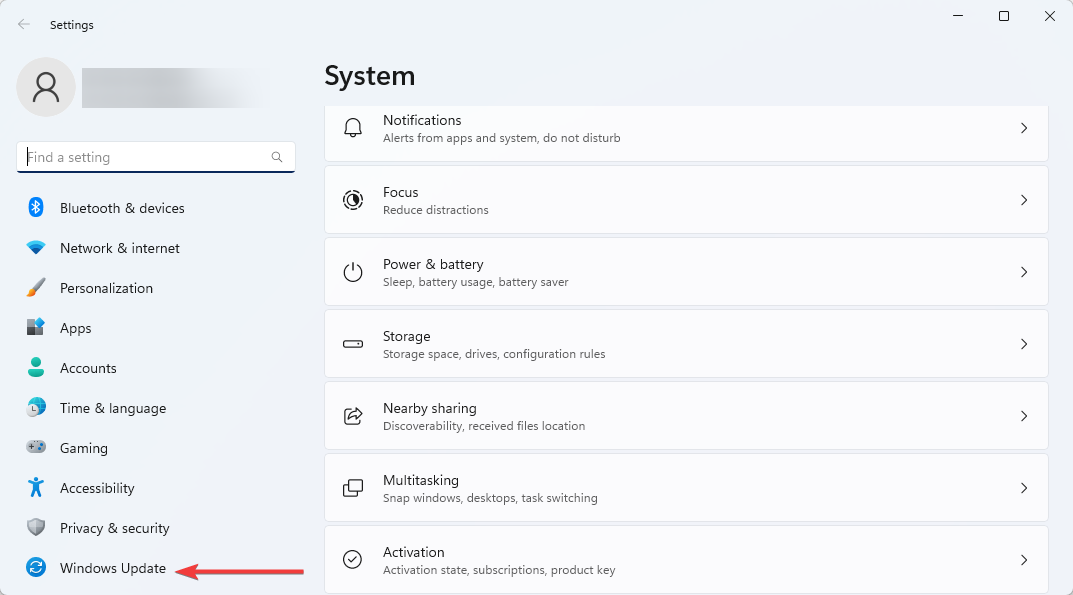The image size is (1073, 595).
Task: Expand the Focus row chevron
Action: 1024,200
